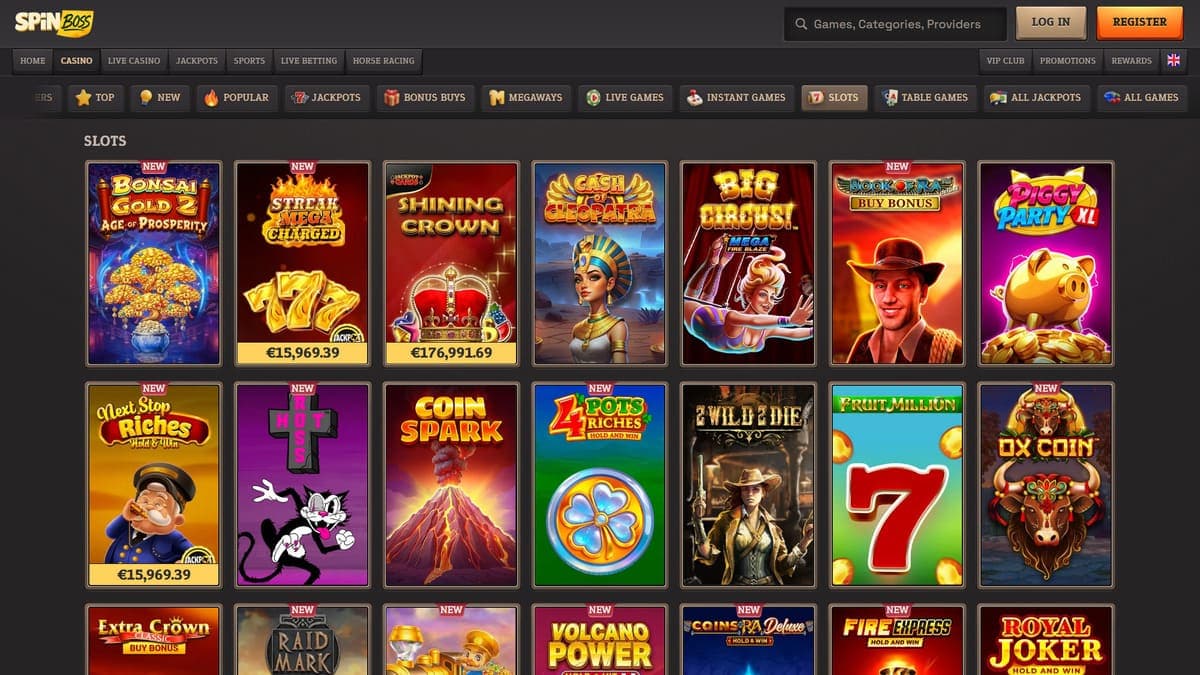Click the SpinBoss logo

(x=54, y=22)
